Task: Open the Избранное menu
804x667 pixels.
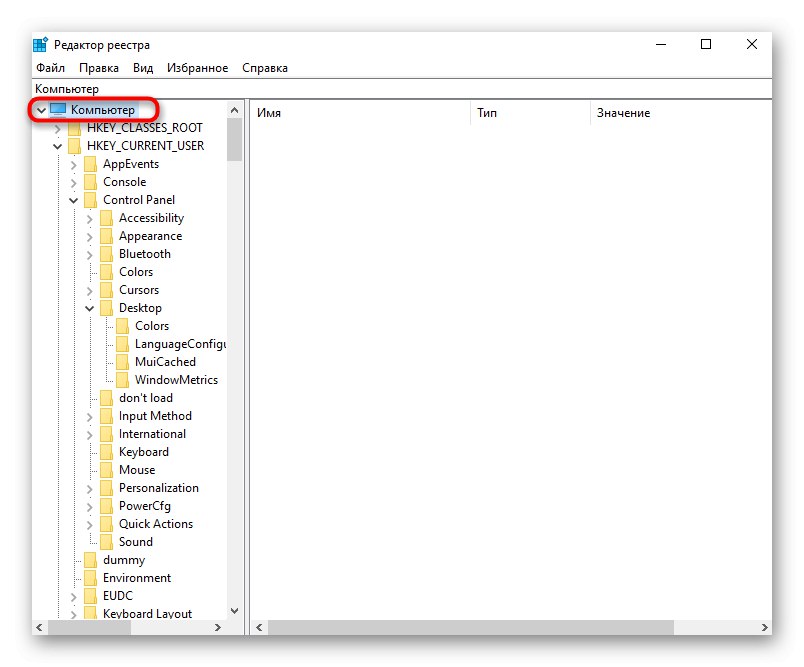Action: (x=197, y=68)
